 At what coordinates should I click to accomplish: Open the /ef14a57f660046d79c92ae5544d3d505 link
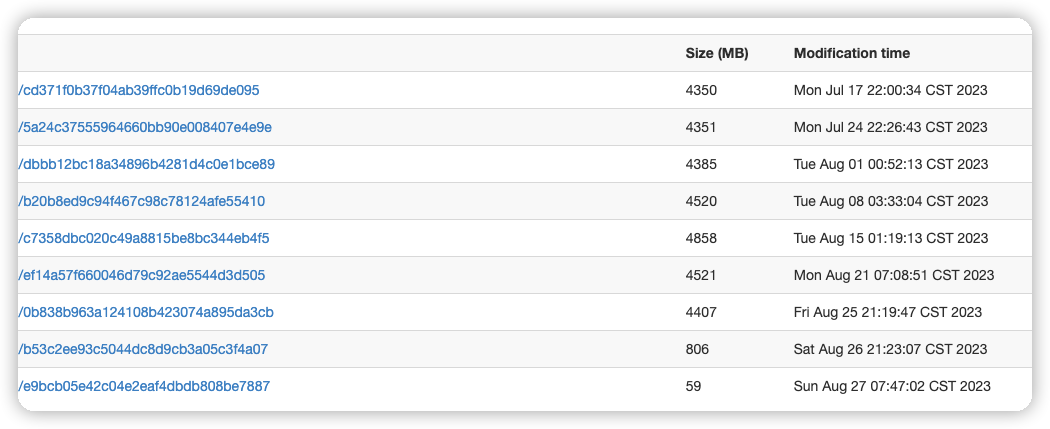141,275
